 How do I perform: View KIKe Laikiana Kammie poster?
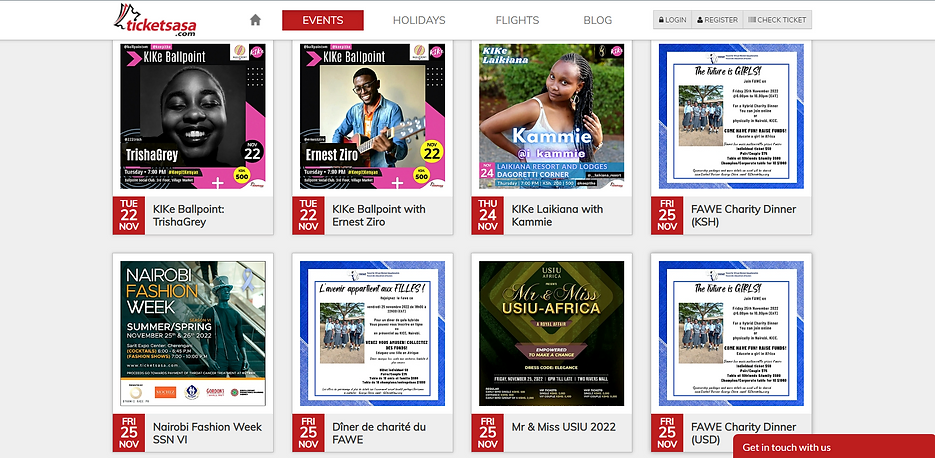pos(551,116)
